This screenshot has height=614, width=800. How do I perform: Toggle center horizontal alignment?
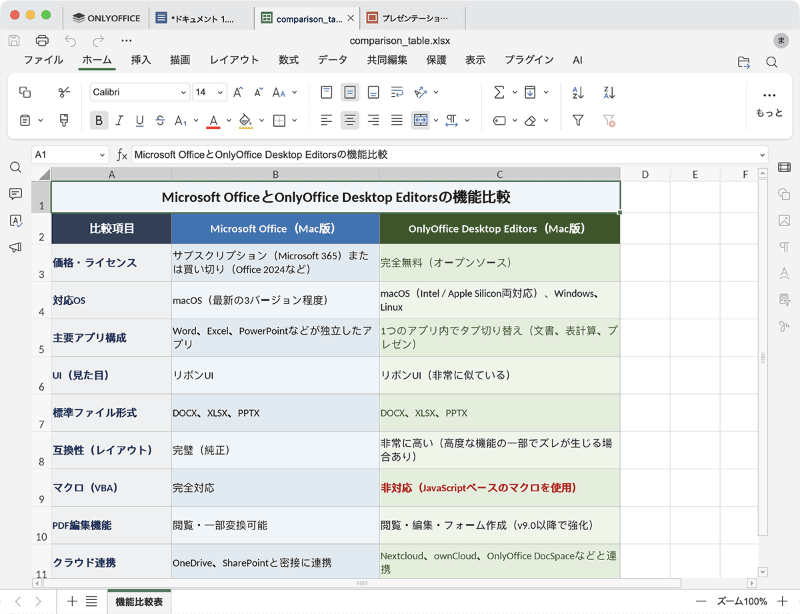(349, 120)
